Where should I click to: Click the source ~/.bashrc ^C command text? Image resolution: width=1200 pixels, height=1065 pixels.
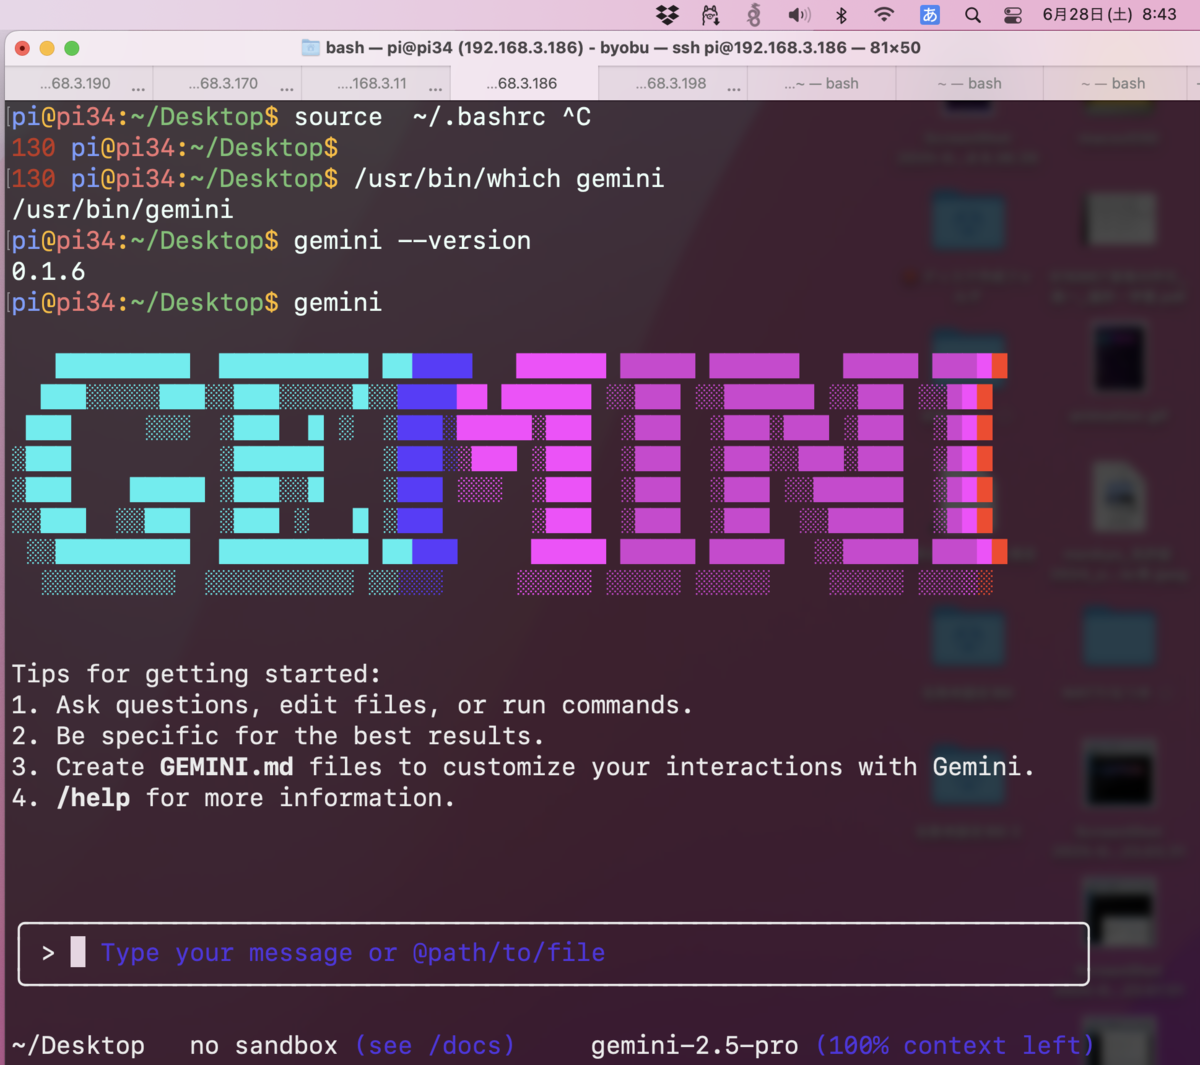[442, 117]
